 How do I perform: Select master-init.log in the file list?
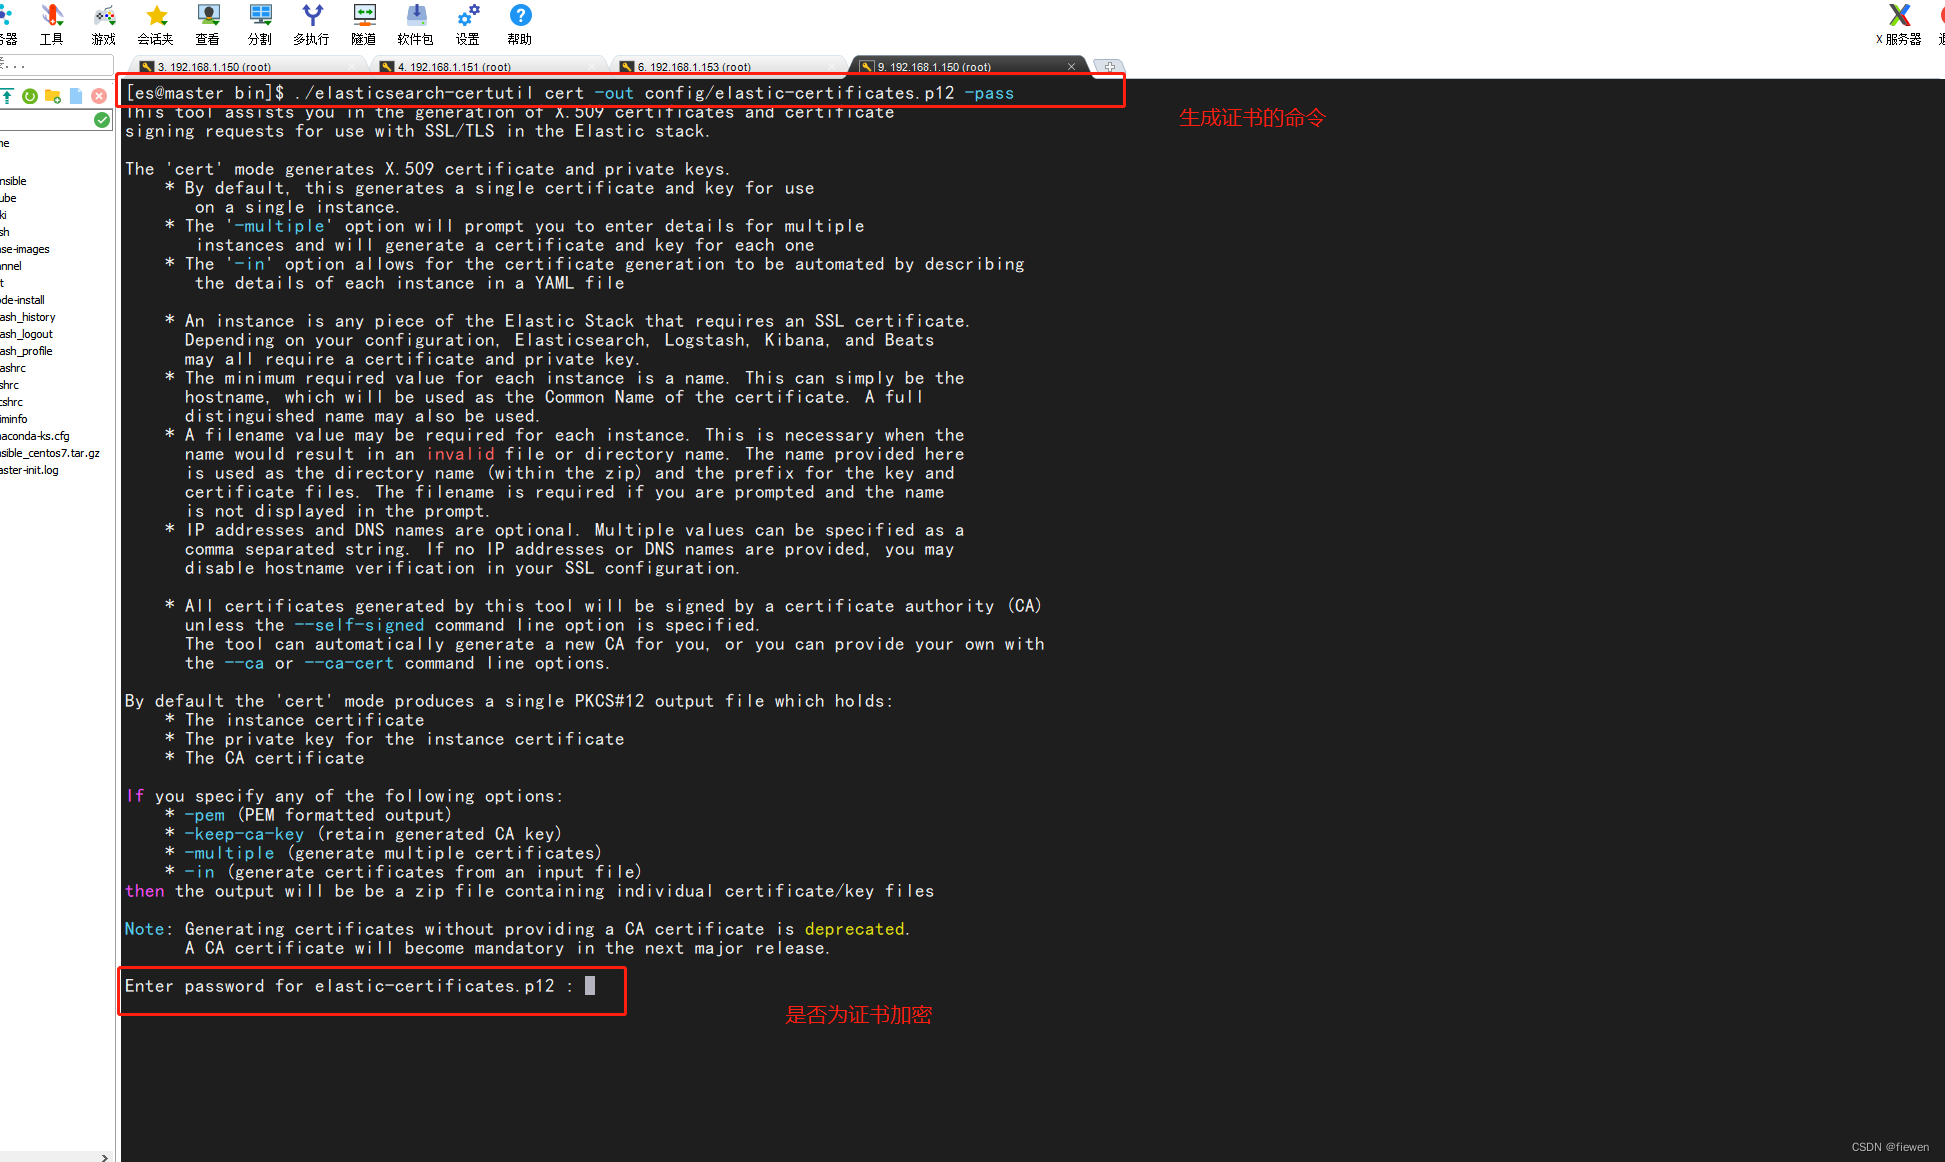point(29,470)
